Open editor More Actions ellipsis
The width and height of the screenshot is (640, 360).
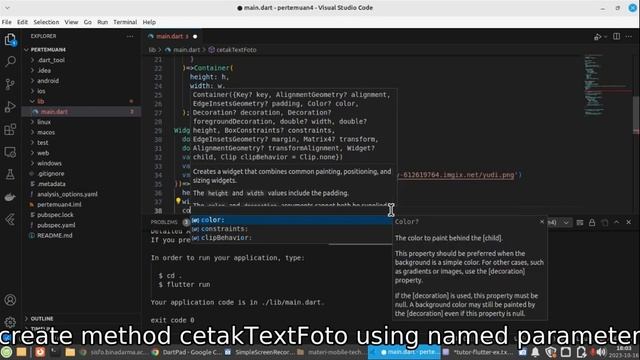[629, 36]
